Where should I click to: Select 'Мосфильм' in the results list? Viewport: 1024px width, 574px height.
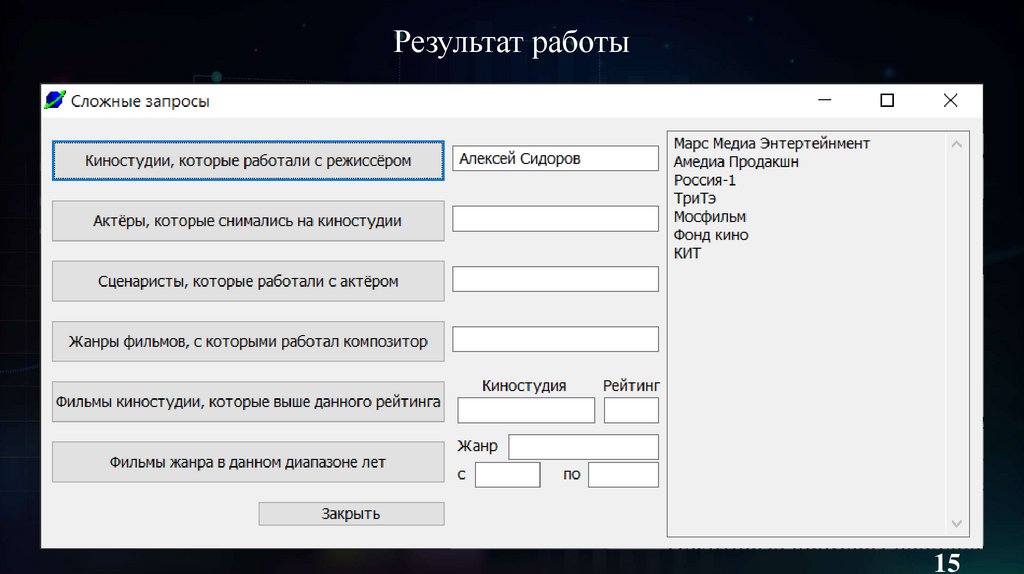tap(710, 217)
